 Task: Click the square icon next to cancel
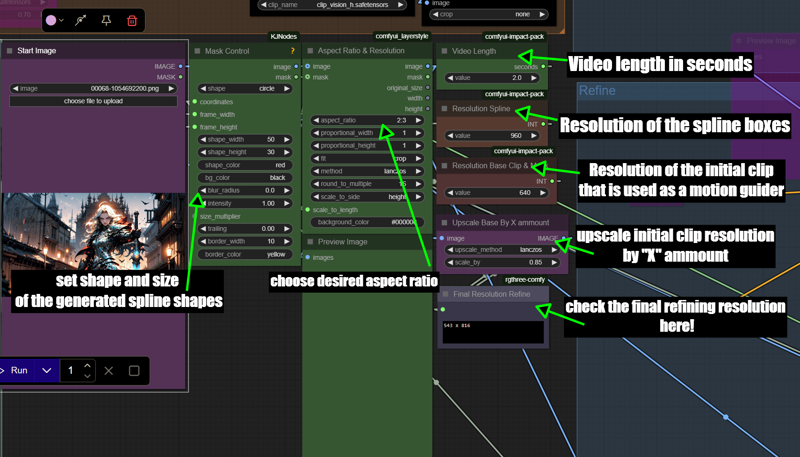[x=134, y=371]
